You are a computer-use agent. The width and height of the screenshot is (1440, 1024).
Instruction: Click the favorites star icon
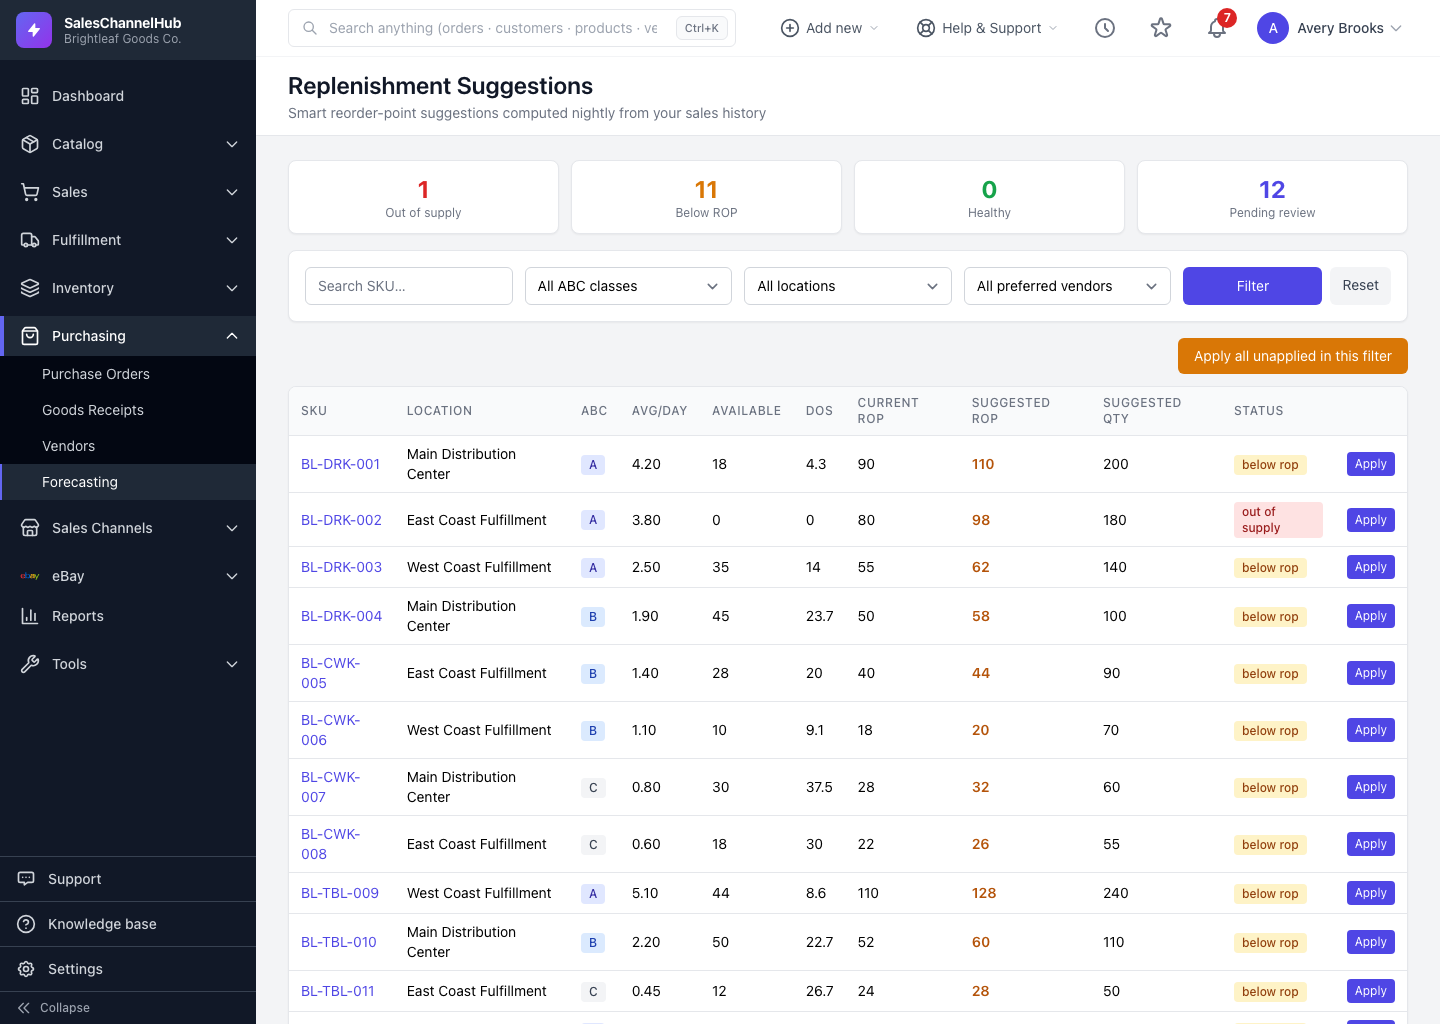[1160, 28]
